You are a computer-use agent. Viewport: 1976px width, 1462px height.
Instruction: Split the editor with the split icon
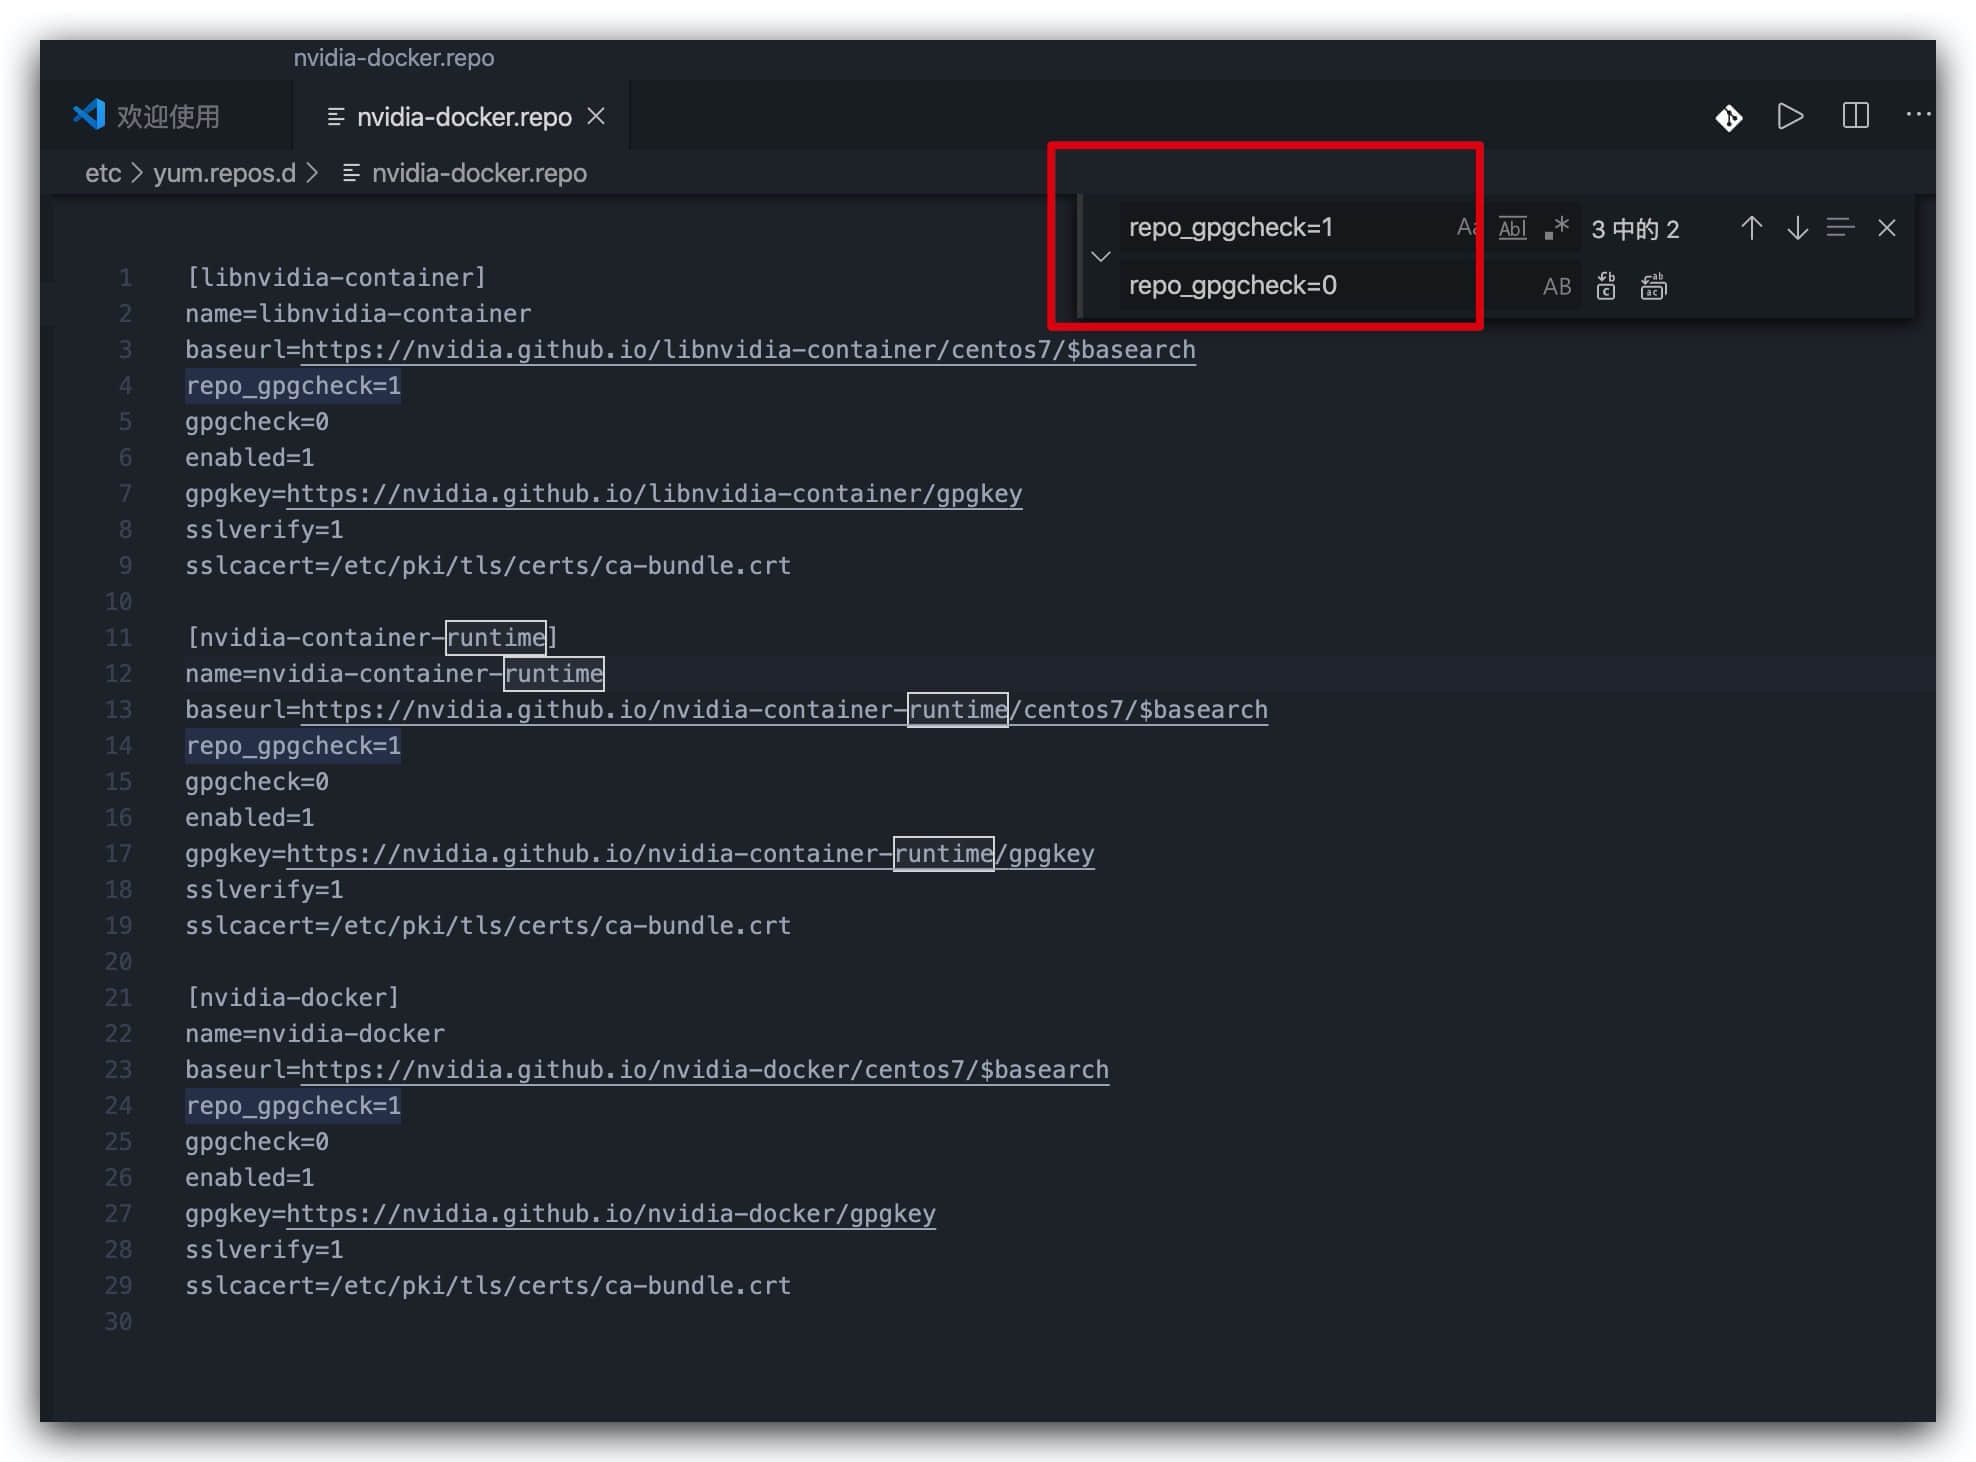coord(1855,116)
